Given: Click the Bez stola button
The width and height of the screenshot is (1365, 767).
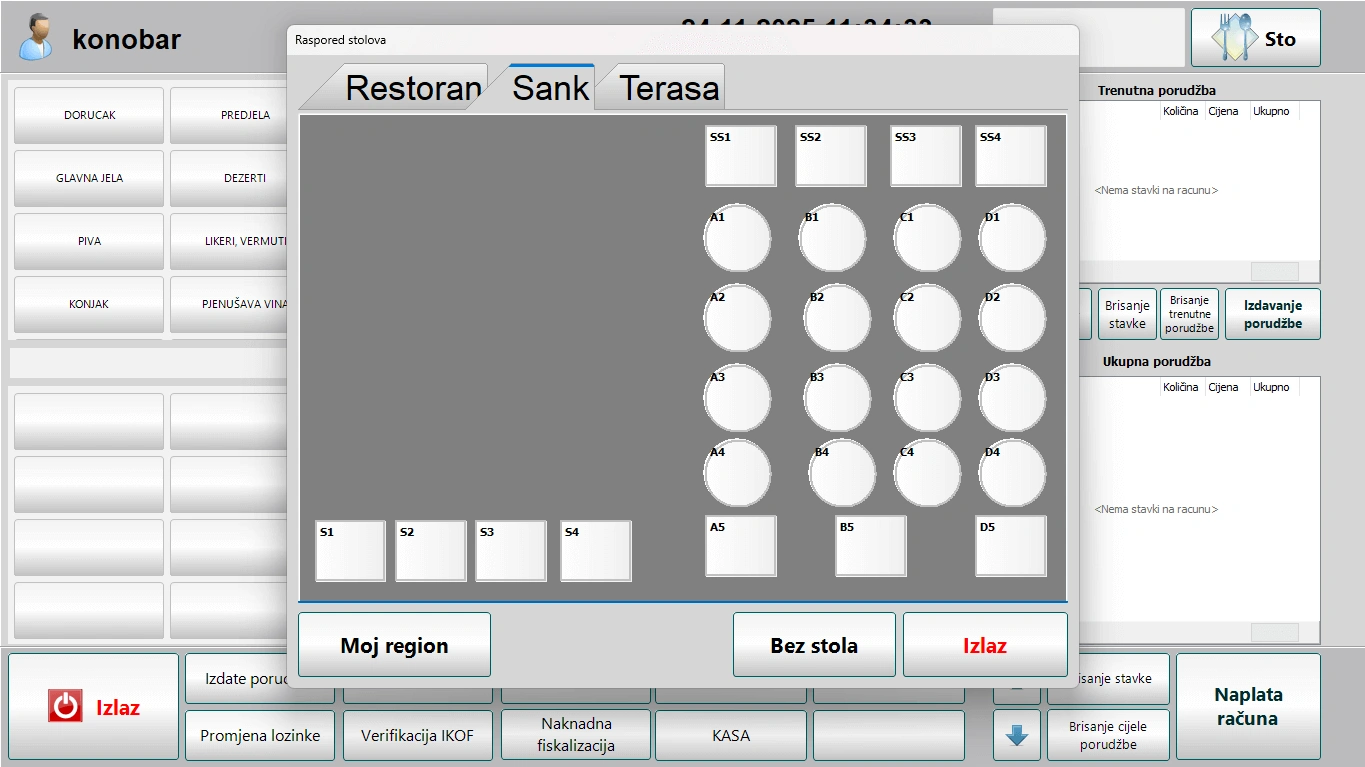Looking at the screenshot, I should coord(814,645).
